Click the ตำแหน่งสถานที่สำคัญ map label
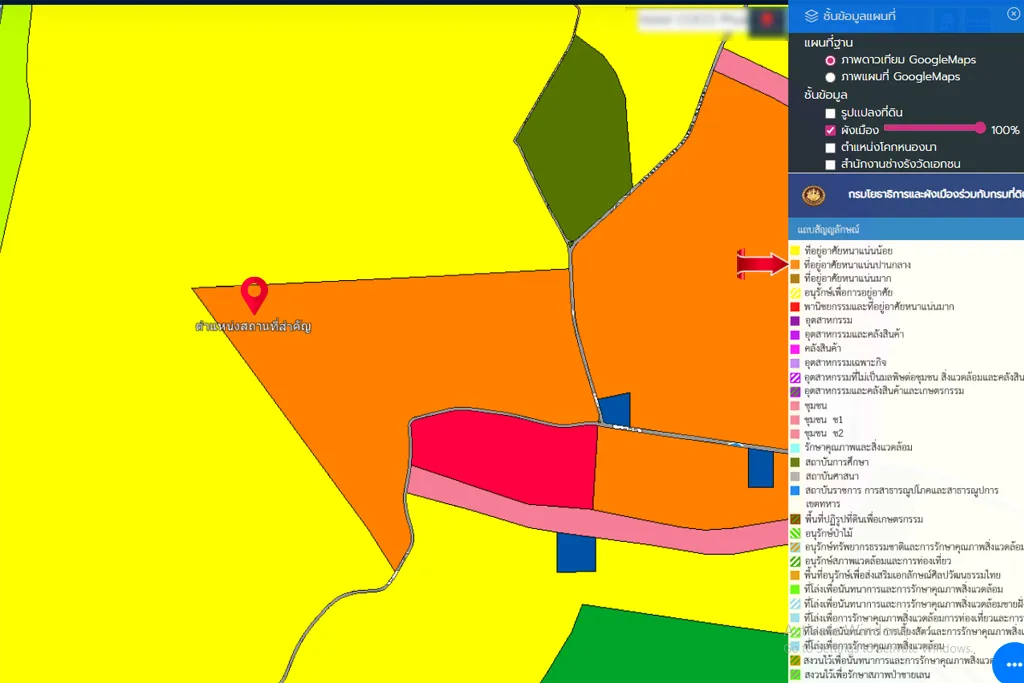Image resolution: width=1024 pixels, height=683 pixels. (x=253, y=326)
